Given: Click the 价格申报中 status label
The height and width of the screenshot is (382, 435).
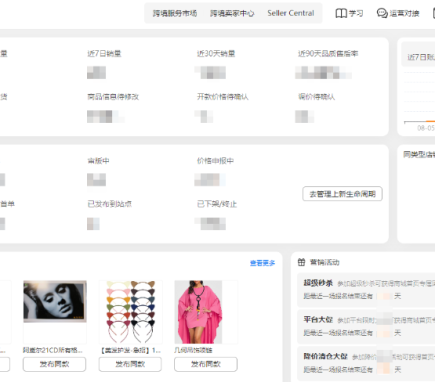Looking at the screenshot, I should [x=215, y=161].
